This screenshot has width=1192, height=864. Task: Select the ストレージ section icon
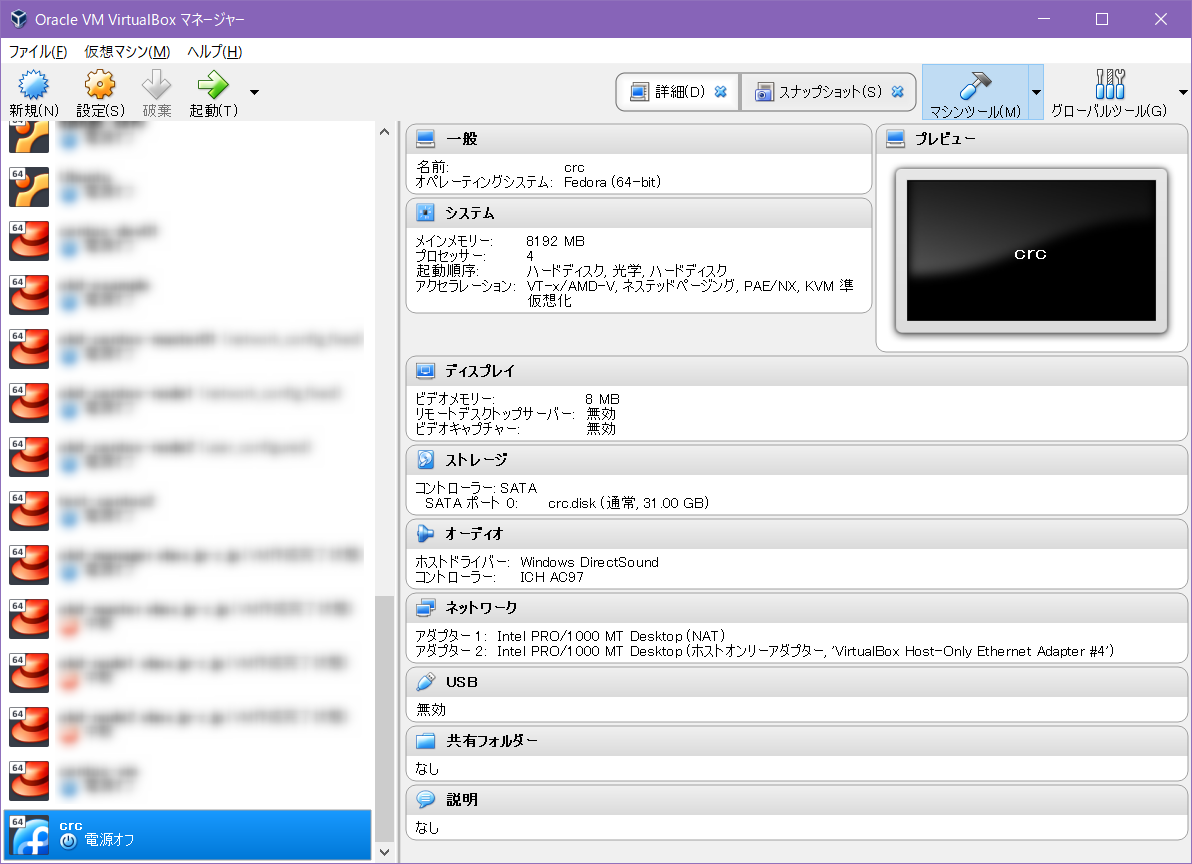pos(424,459)
